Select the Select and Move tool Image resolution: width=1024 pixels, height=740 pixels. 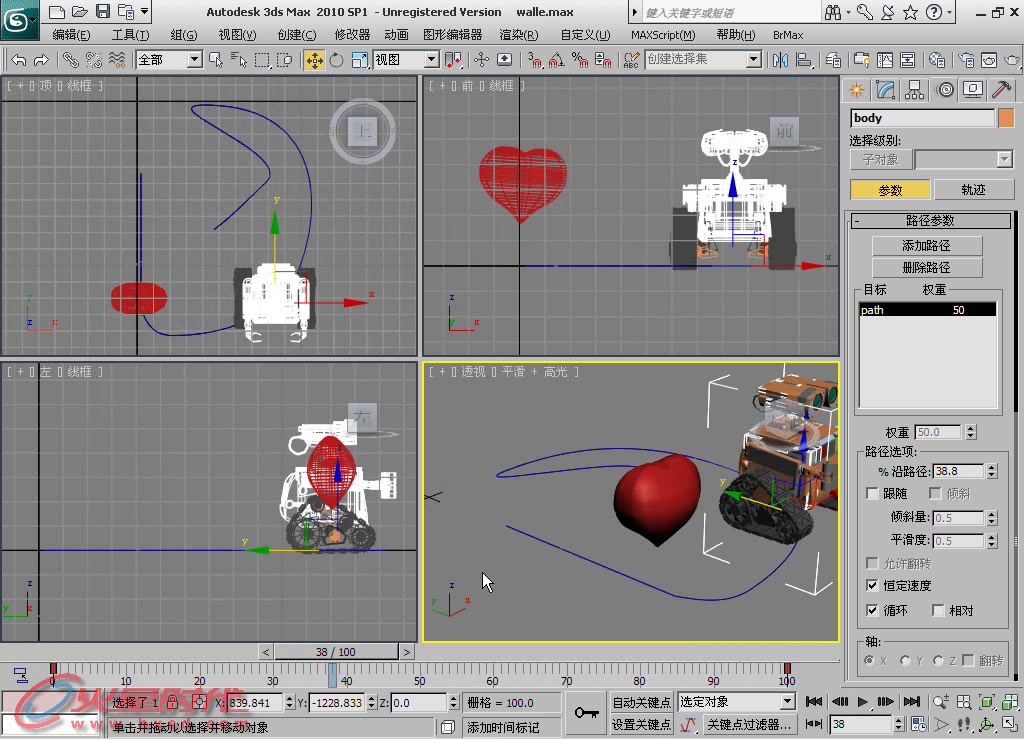(x=315, y=60)
